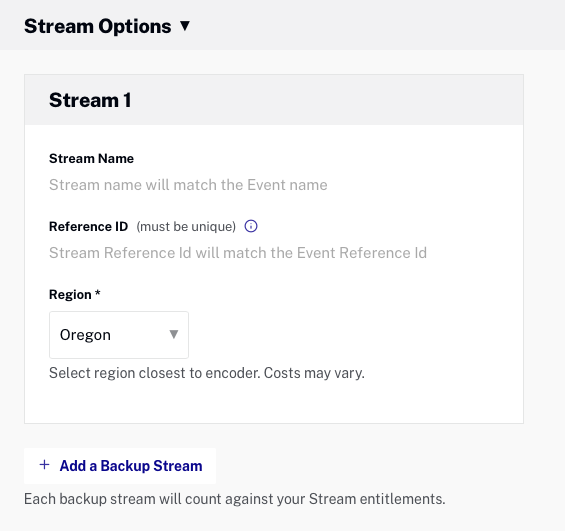Collapse Stream Options using the triangle arrow
The height and width of the screenshot is (531, 565).
(x=185, y=26)
